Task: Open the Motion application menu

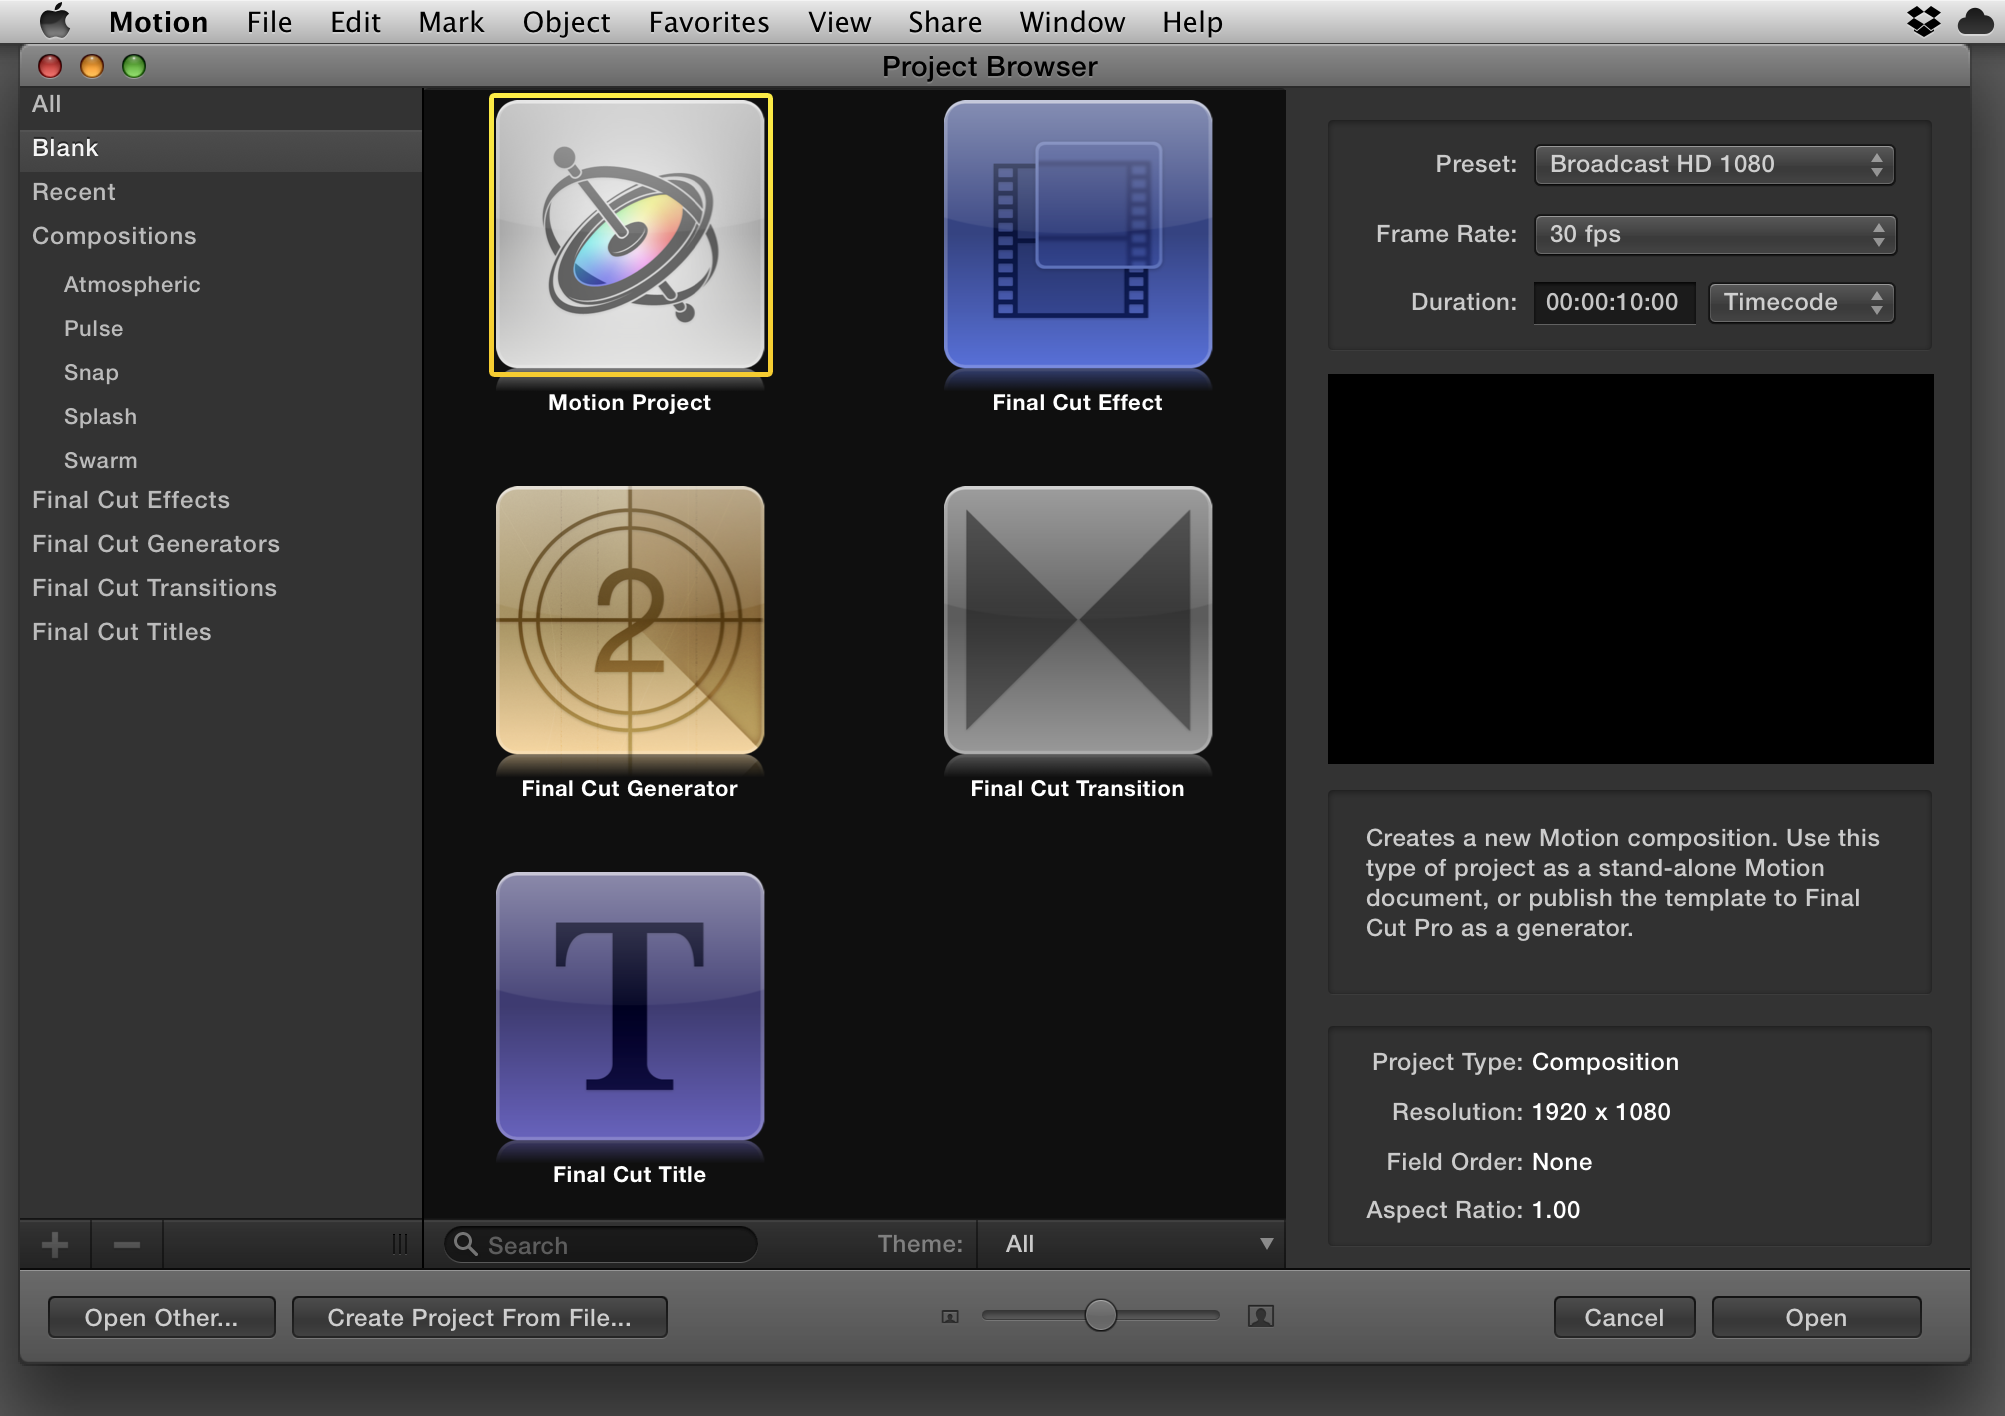Action: 158,21
